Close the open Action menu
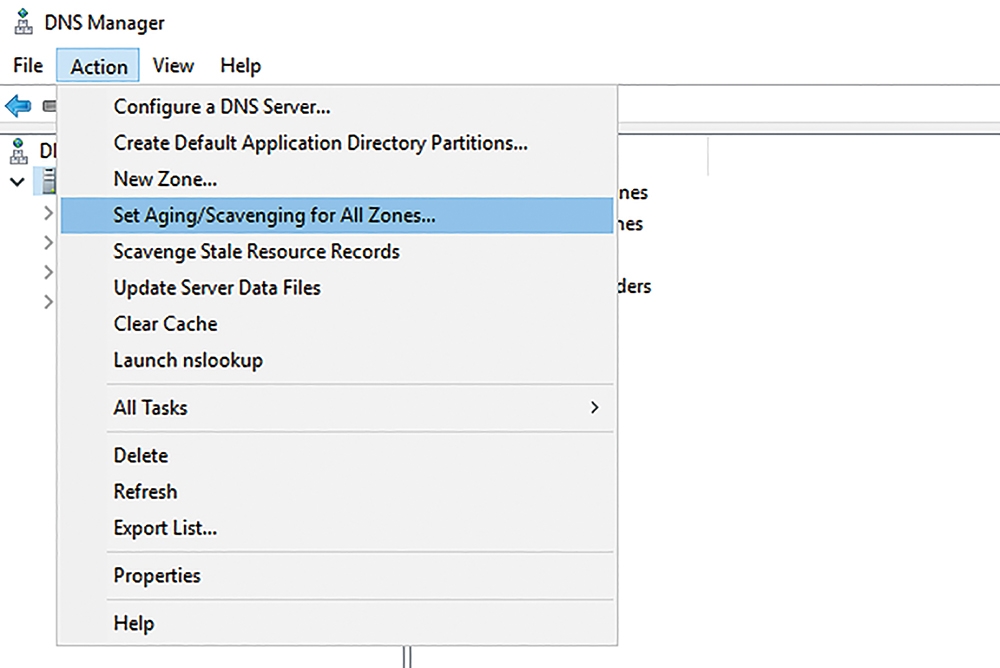The width and height of the screenshot is (1000, 668). [x=98, y=66]
